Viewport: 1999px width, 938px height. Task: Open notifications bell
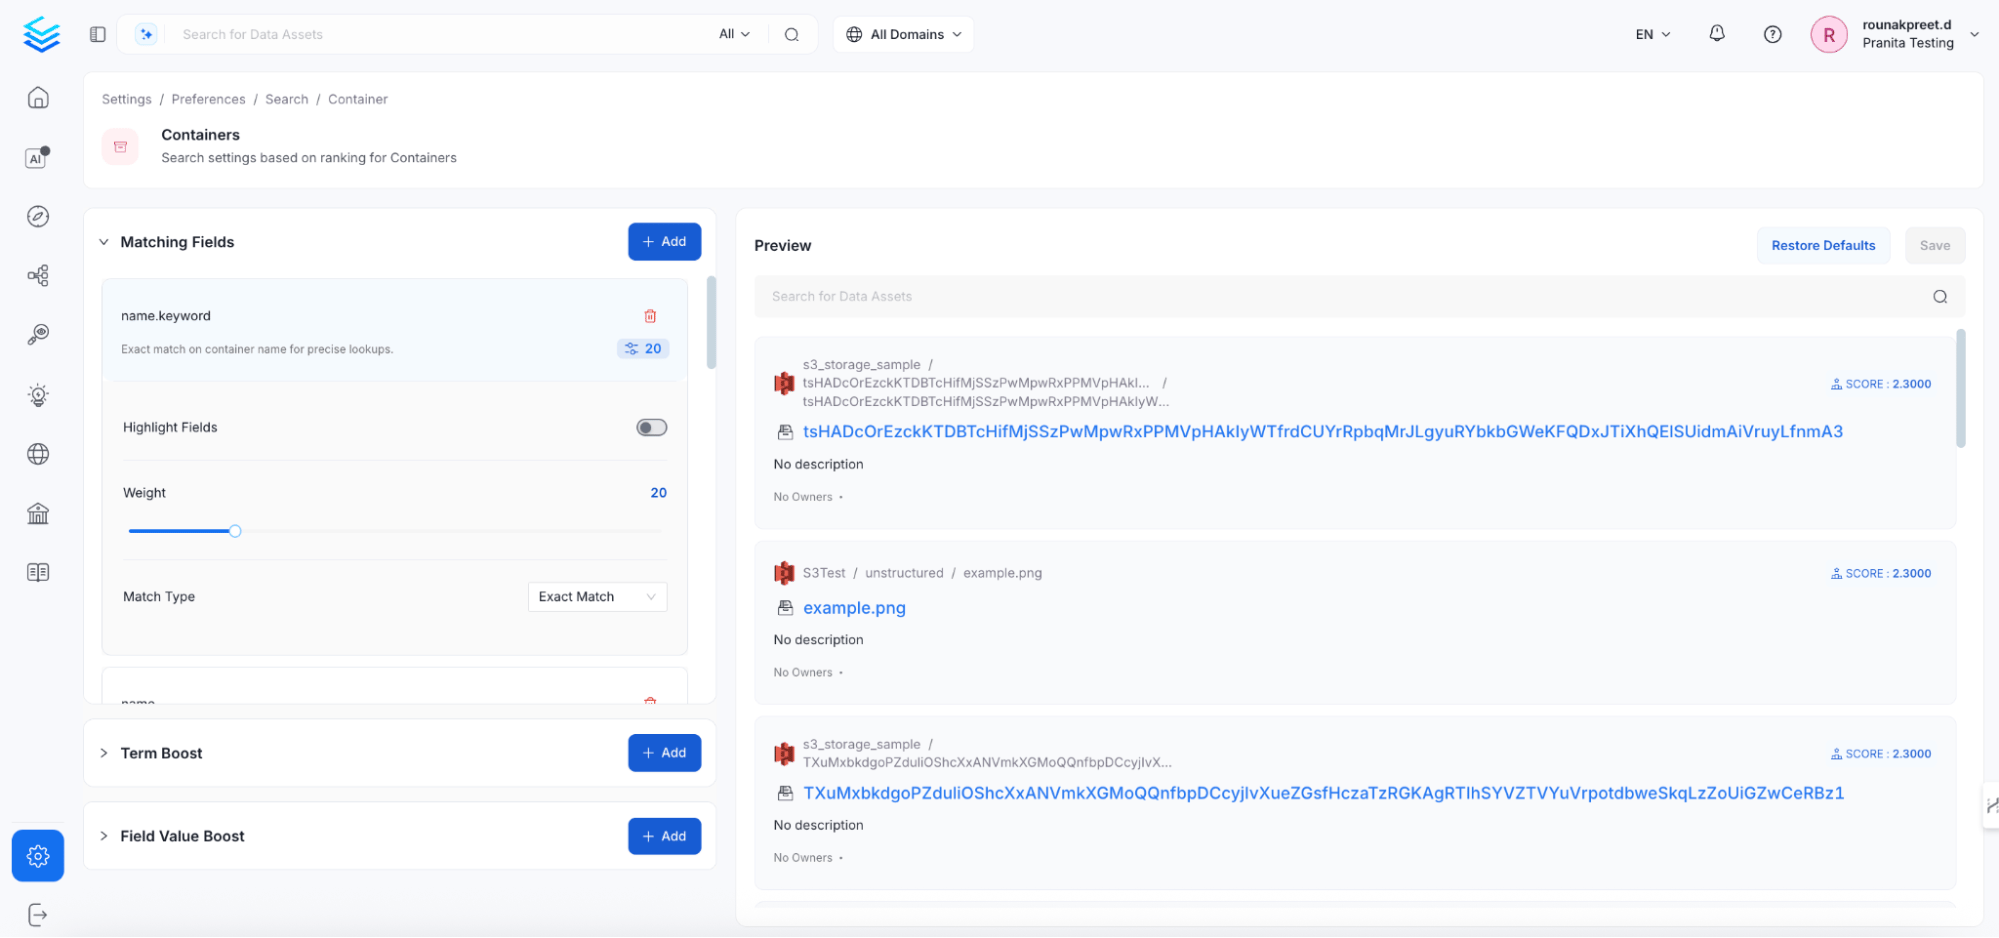tap(1716, 34)
